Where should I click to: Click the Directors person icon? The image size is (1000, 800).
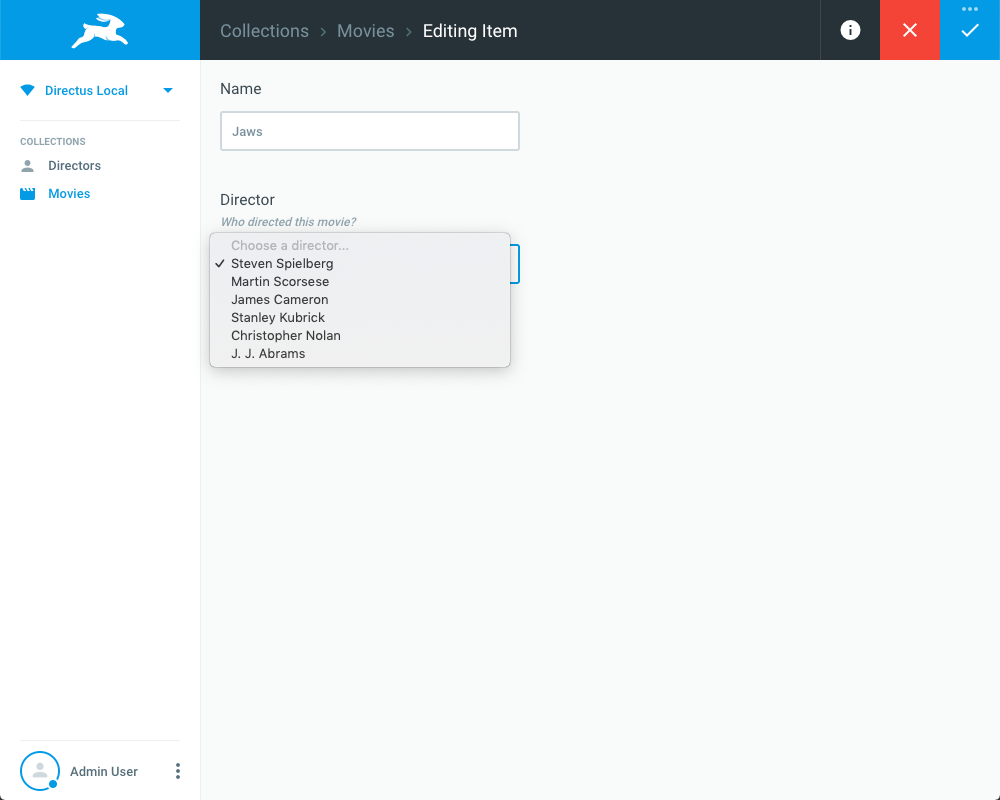(x=27, y=166)
